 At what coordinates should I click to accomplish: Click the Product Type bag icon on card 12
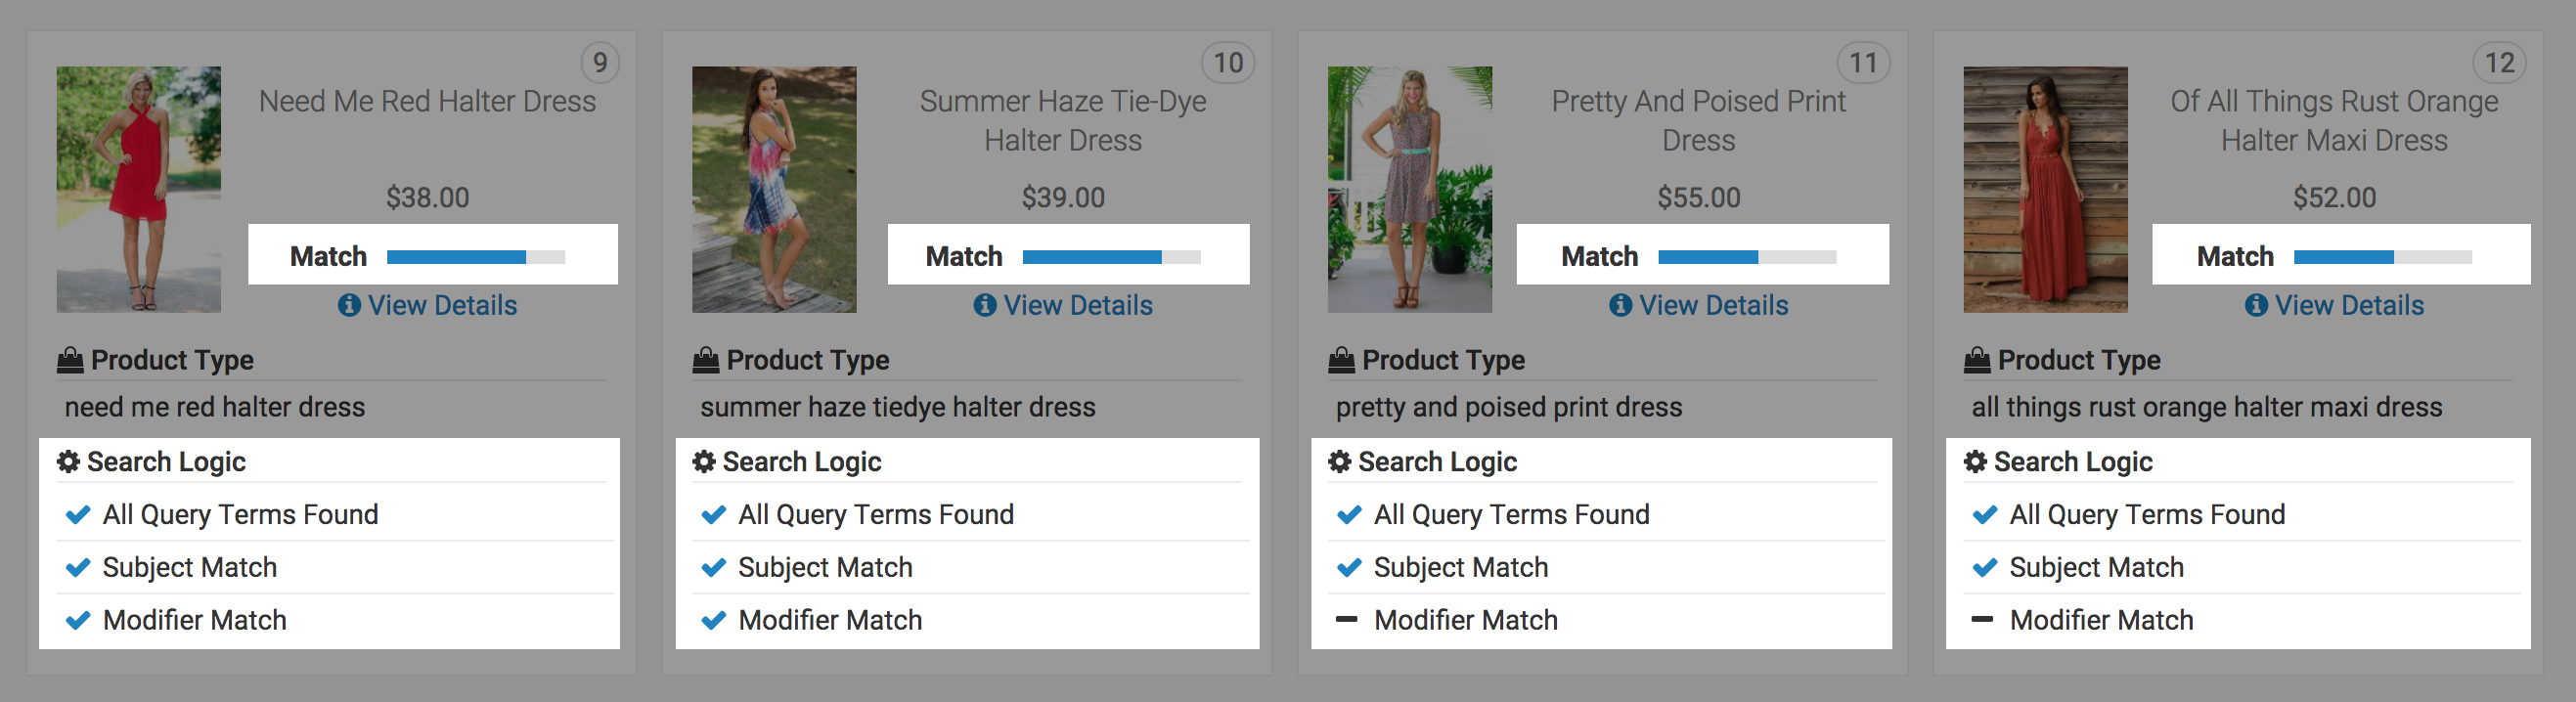click(x=1977, y=360)
